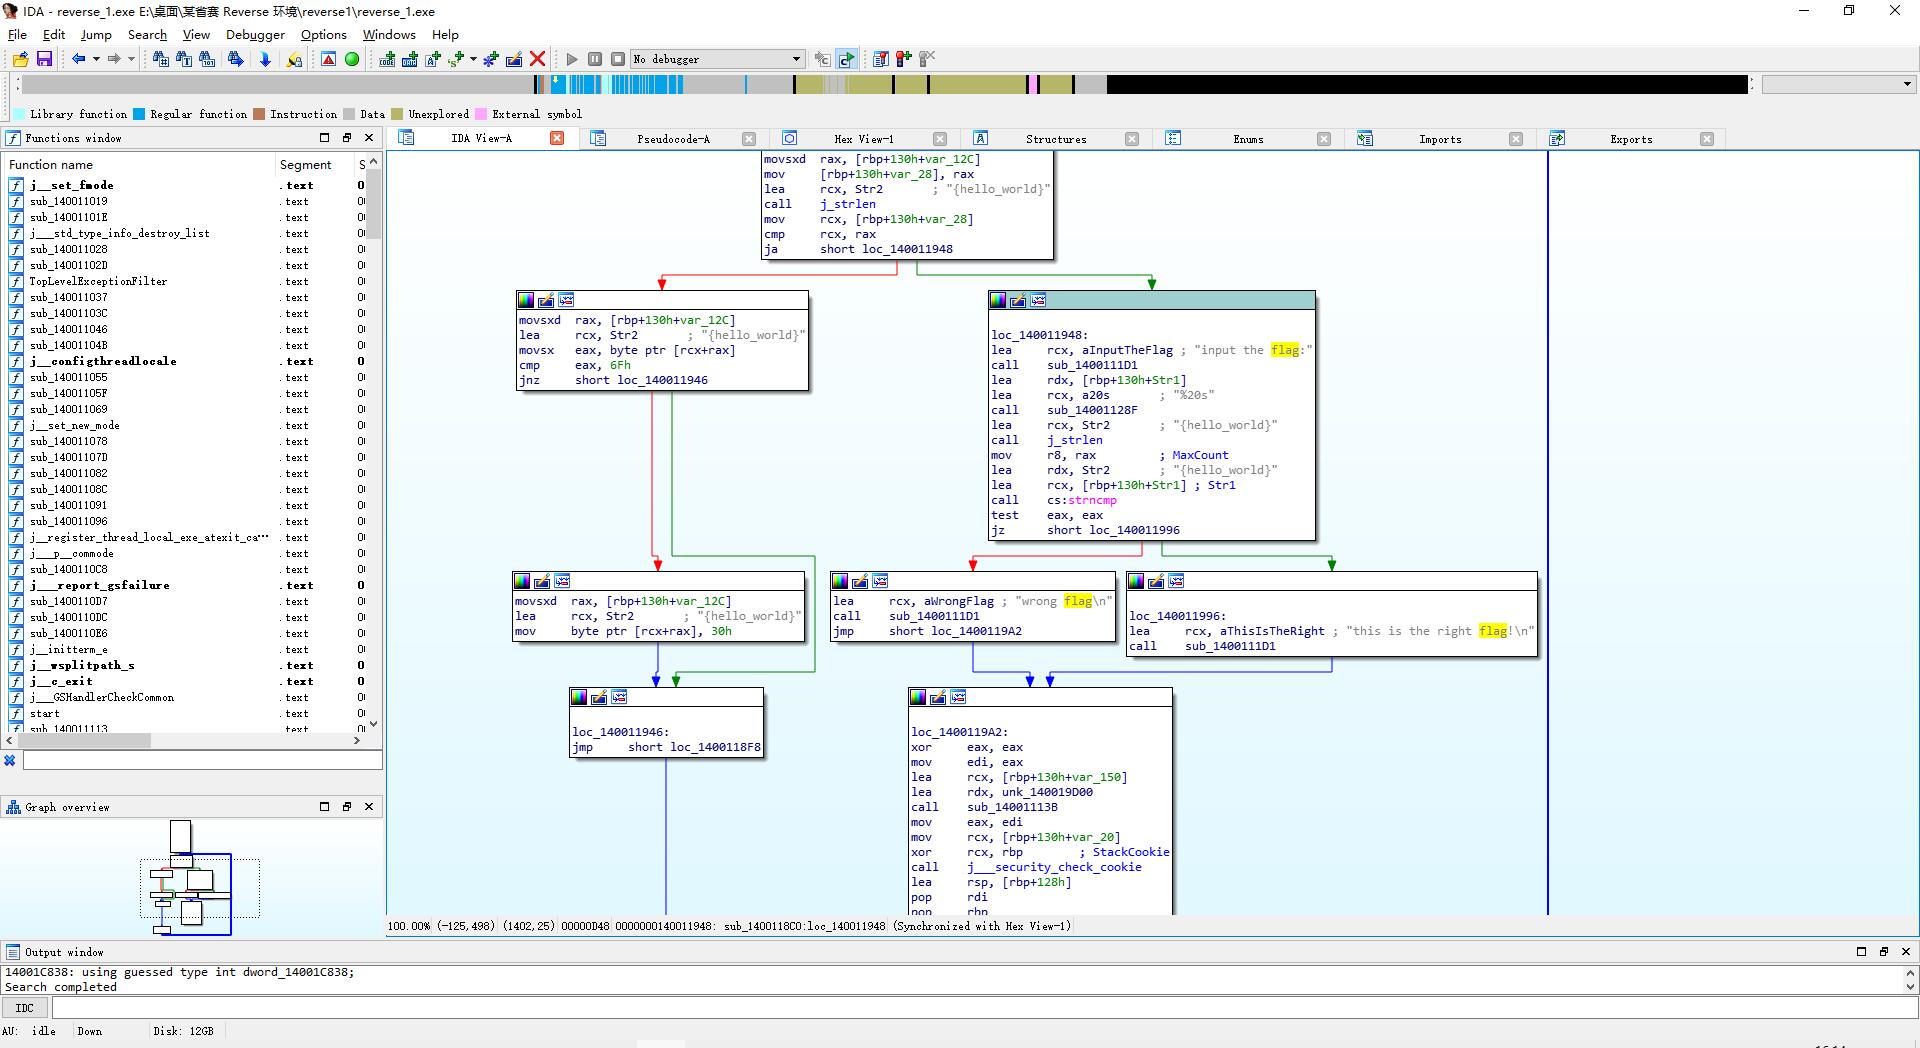
Task: Click the green circle toolbar icon
Action: [352, 59]
